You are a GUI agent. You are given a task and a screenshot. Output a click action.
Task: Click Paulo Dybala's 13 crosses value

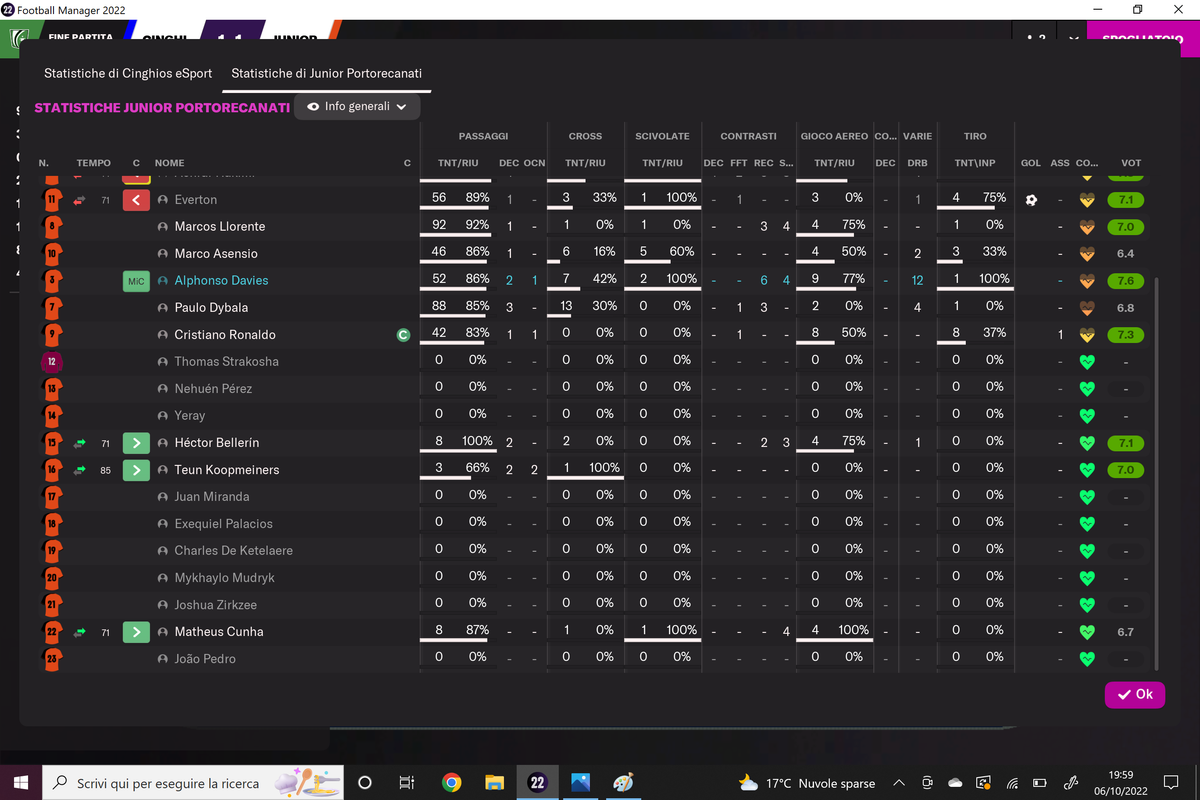click(566, 307)
